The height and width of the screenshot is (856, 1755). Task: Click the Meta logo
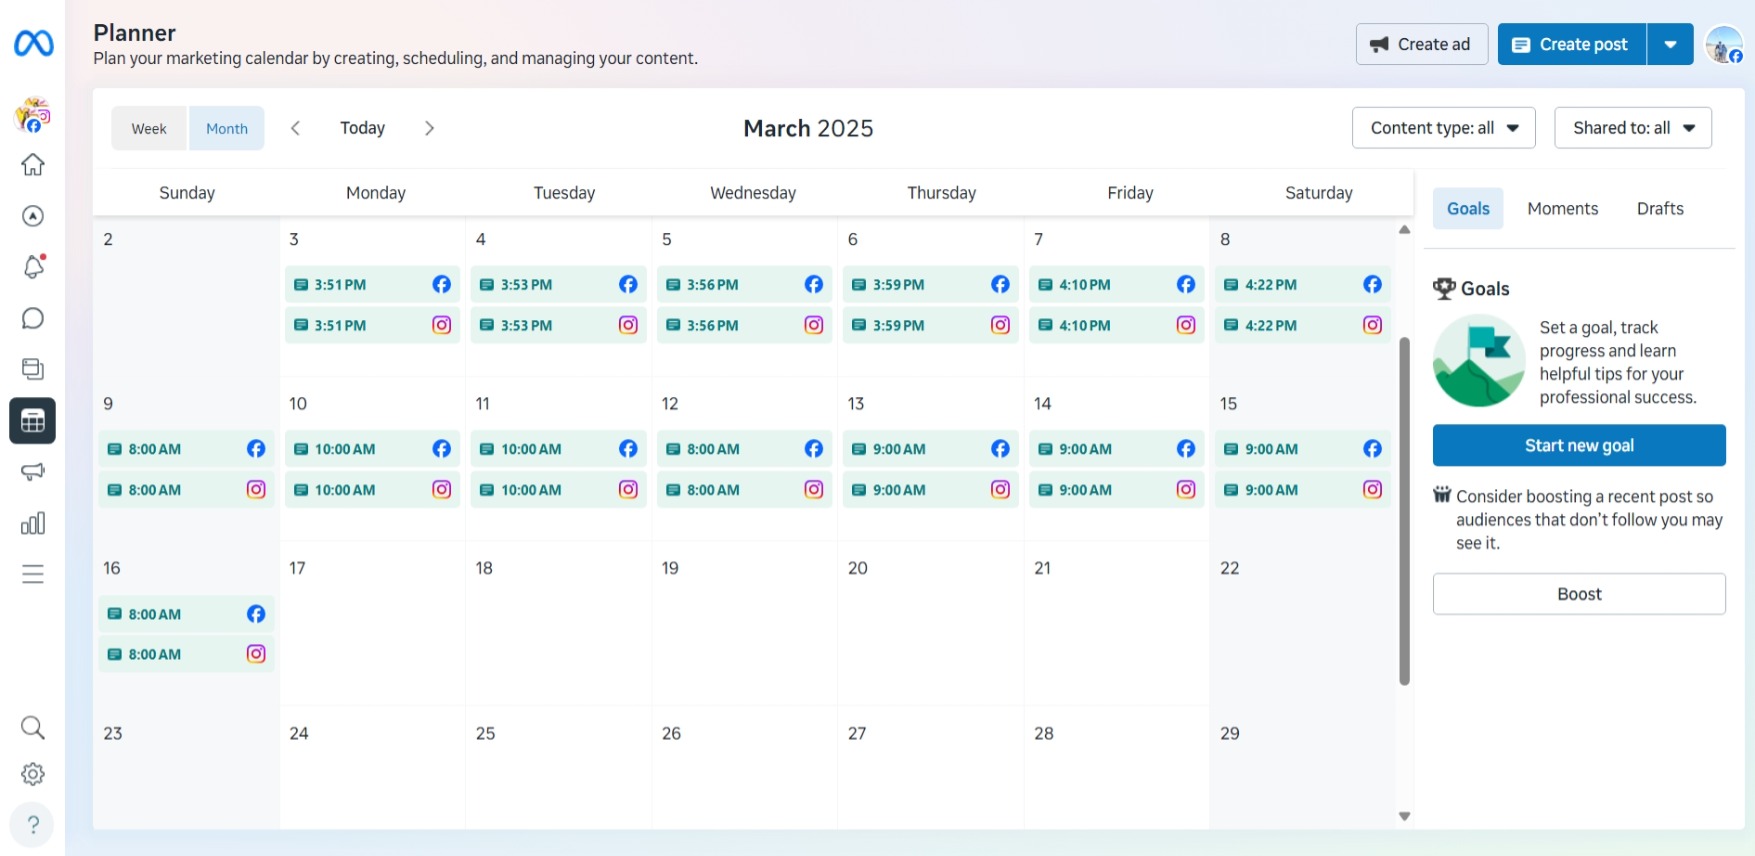pos(33,43)
